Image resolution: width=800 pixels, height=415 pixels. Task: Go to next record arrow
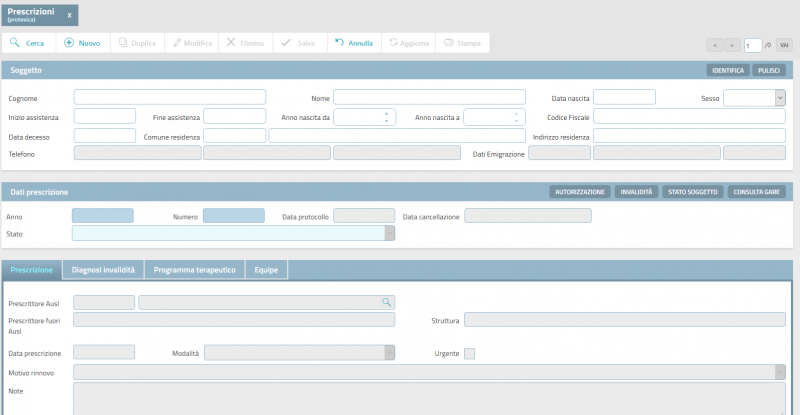click(733, 45)
